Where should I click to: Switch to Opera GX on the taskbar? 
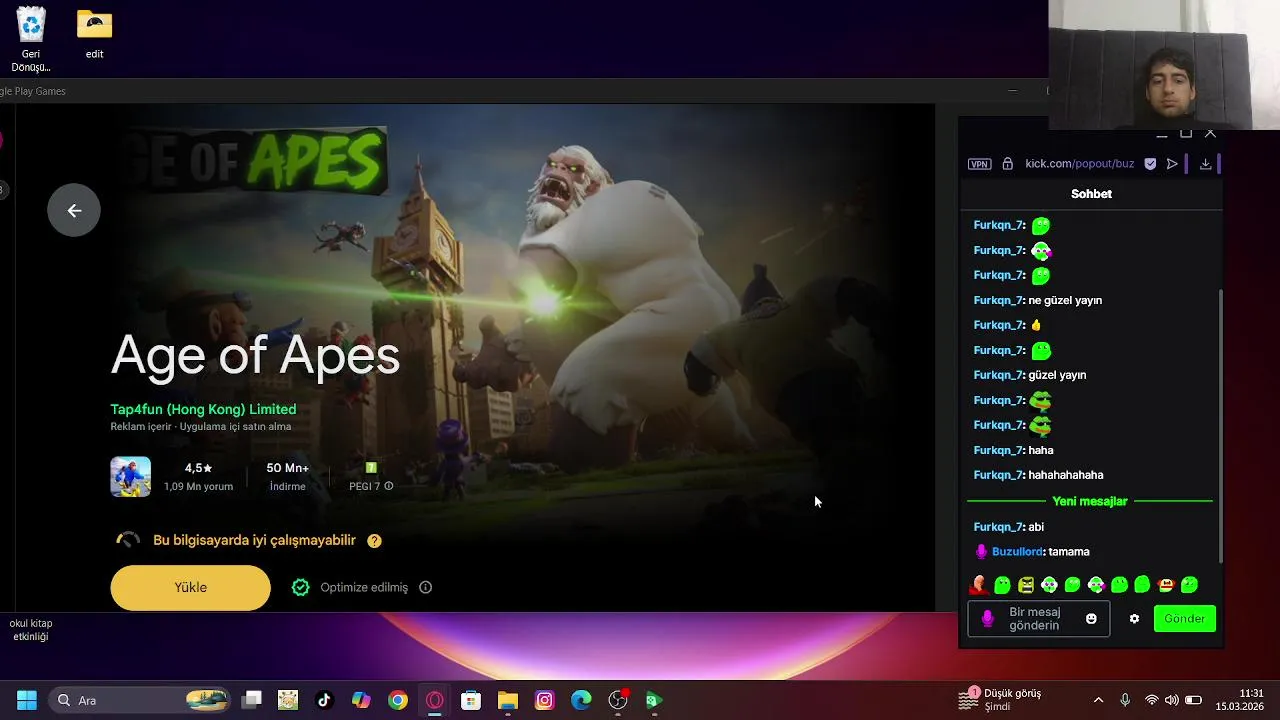[x=434, y=700]
